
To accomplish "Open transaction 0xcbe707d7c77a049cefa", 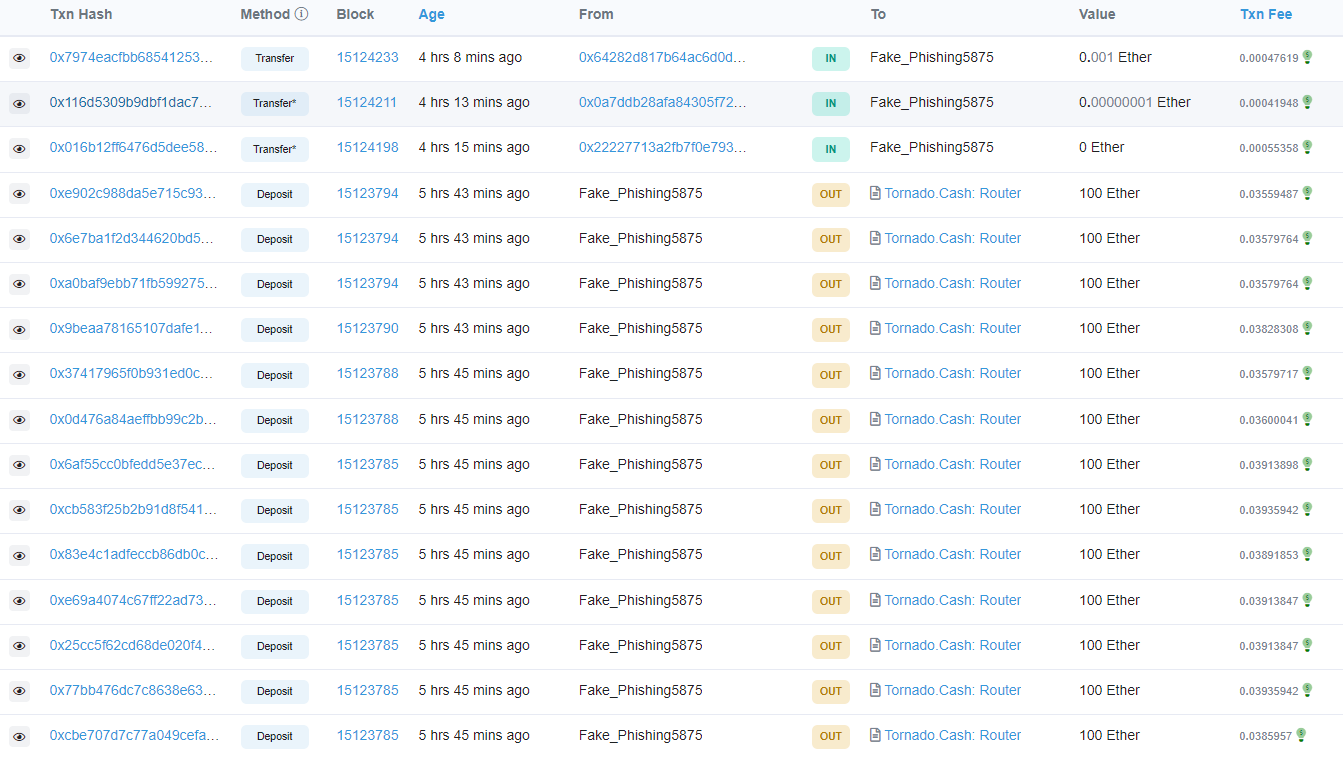I will pos(134,735).
